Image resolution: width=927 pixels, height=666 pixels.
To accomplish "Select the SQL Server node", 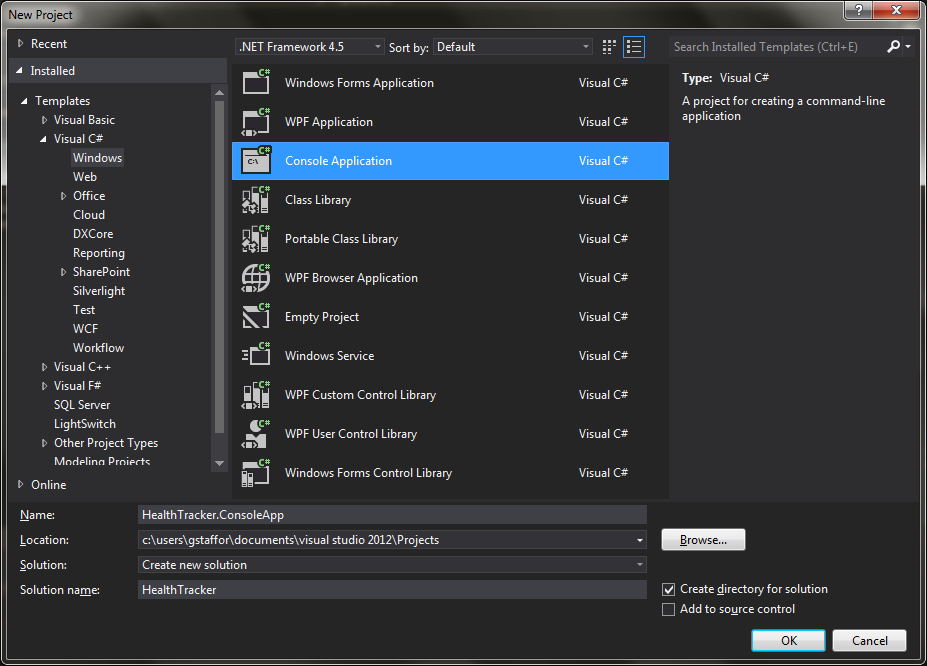I will (x=82, y=405).
